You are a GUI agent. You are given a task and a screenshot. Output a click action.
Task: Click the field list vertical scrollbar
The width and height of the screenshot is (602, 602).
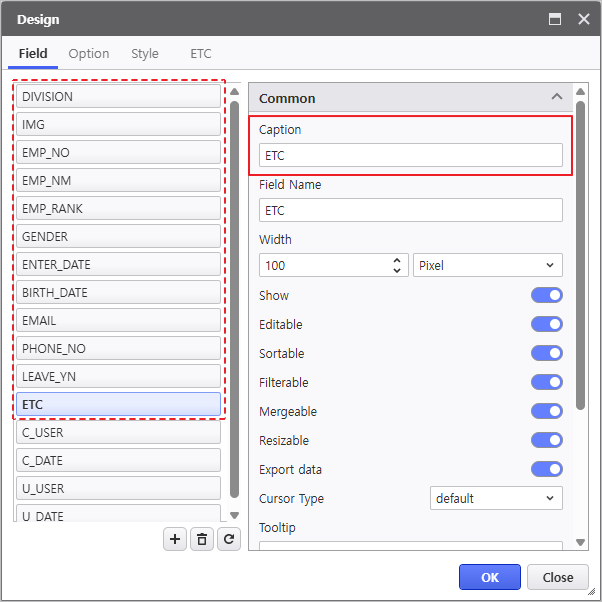[x=235, y=300]
